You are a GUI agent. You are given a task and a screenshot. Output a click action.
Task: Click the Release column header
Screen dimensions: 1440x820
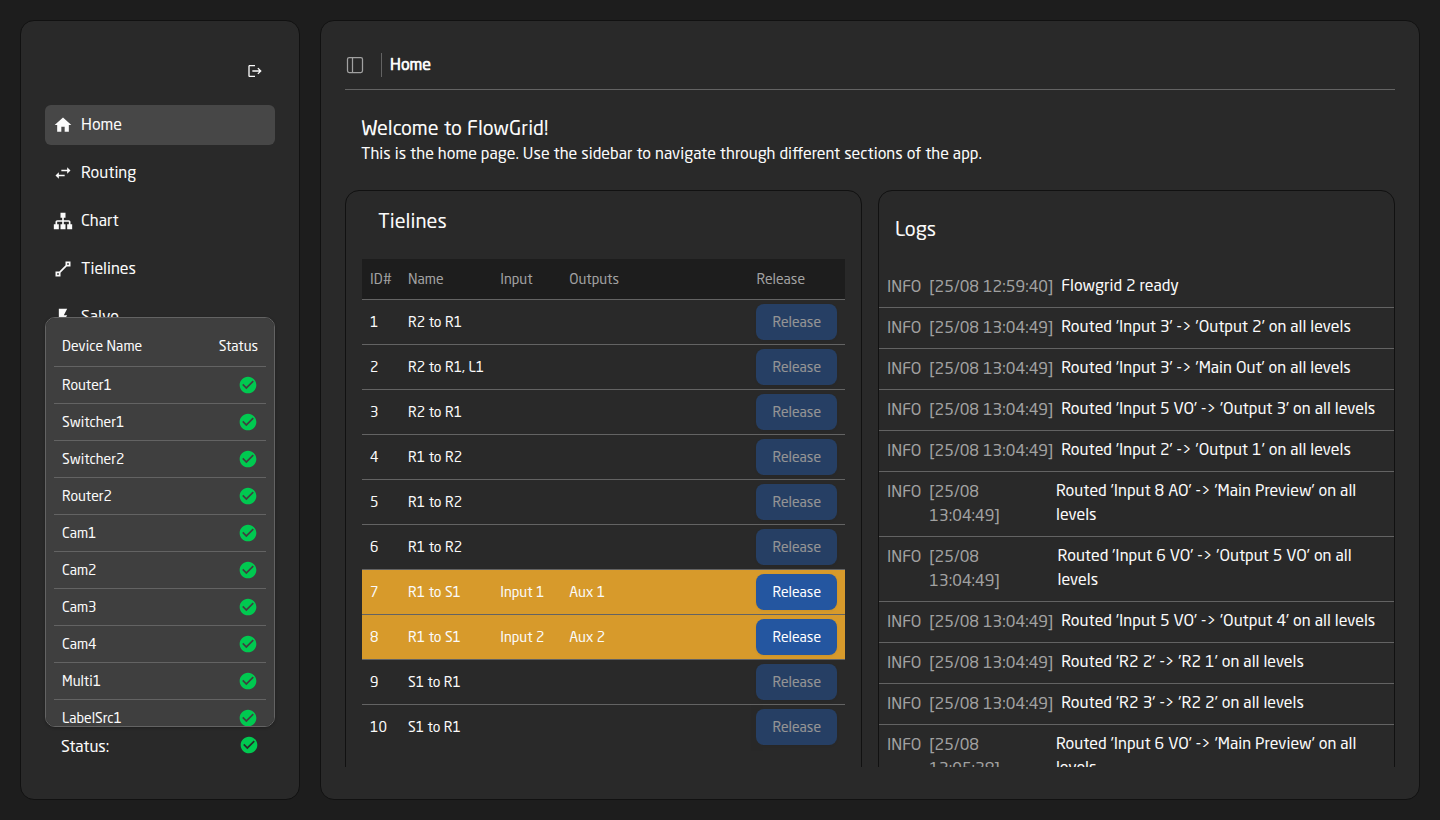(x=780, y=280)
